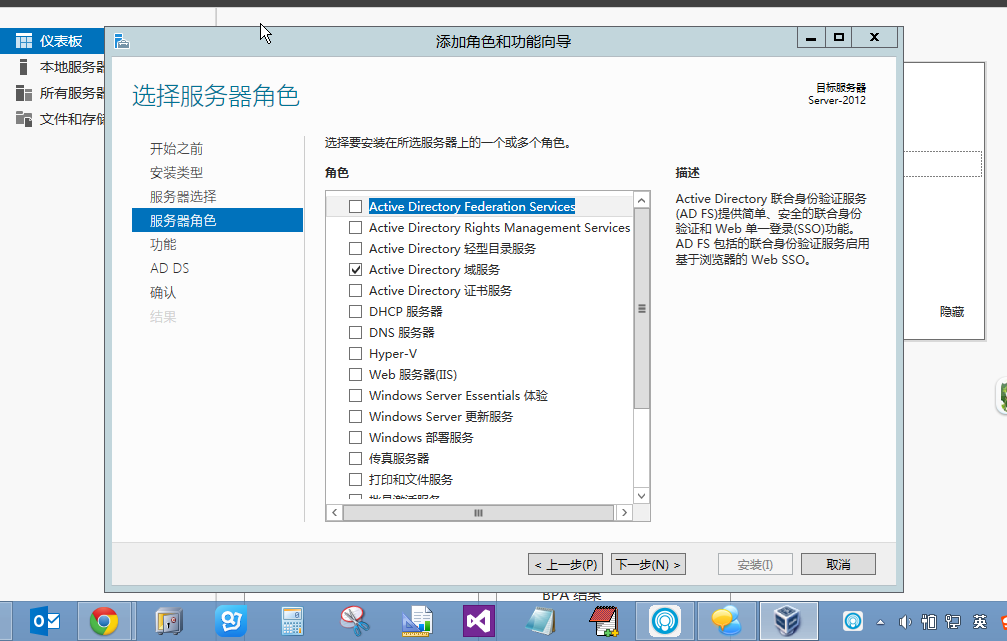Screen dimensions: 1007x641
Task: Click the roles list scroll-up arrow
Action: coord(642,200)
